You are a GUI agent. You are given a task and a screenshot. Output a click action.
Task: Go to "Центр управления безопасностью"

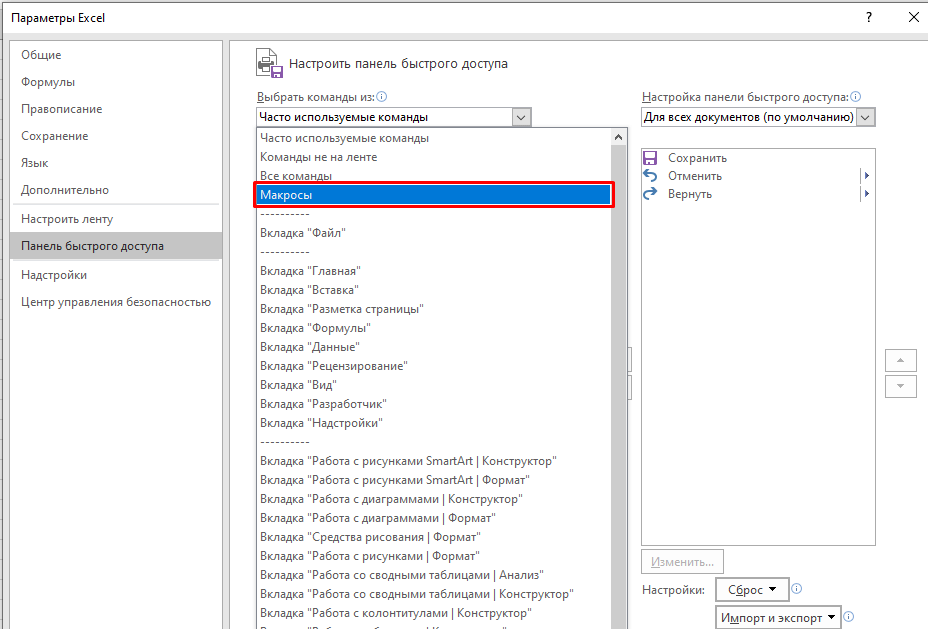coord(115,302)
